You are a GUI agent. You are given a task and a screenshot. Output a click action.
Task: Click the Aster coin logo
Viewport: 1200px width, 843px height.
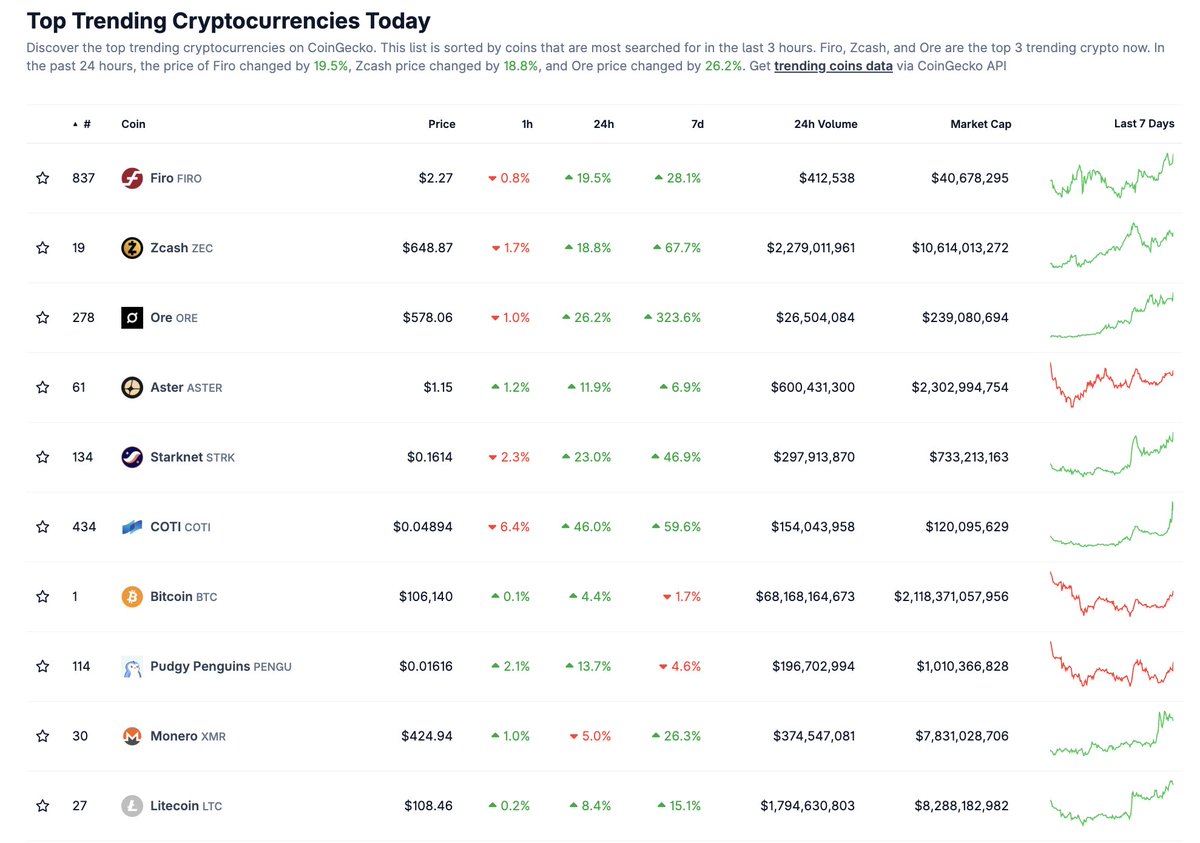[x=131, y=387]
